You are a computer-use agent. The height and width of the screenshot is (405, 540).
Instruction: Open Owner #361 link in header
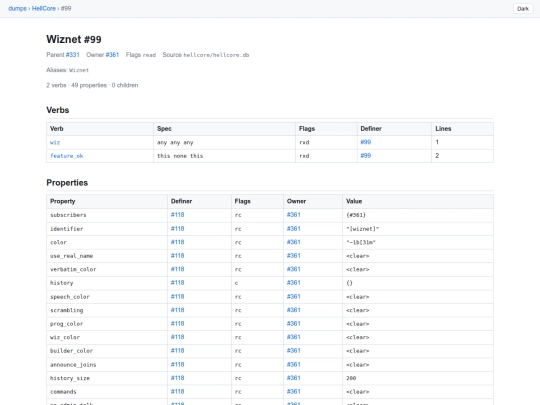[112, 55]
